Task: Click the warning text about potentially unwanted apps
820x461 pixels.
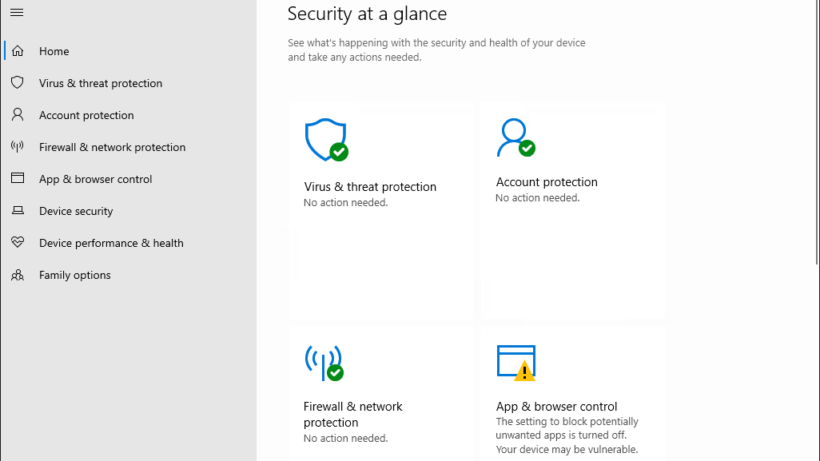Action: pyautogui.click(x=567, y=435)
